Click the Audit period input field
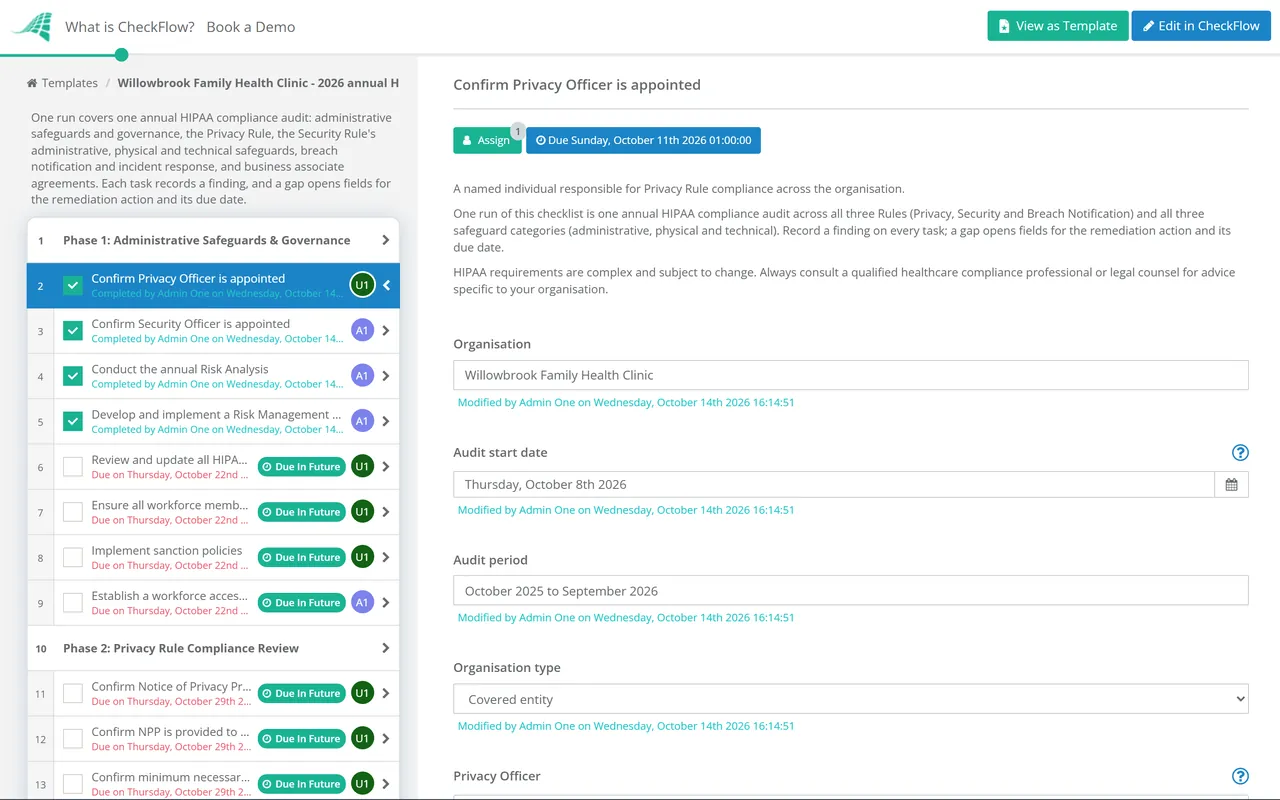This screenshot has height=800, width=1280. point(851,591)
